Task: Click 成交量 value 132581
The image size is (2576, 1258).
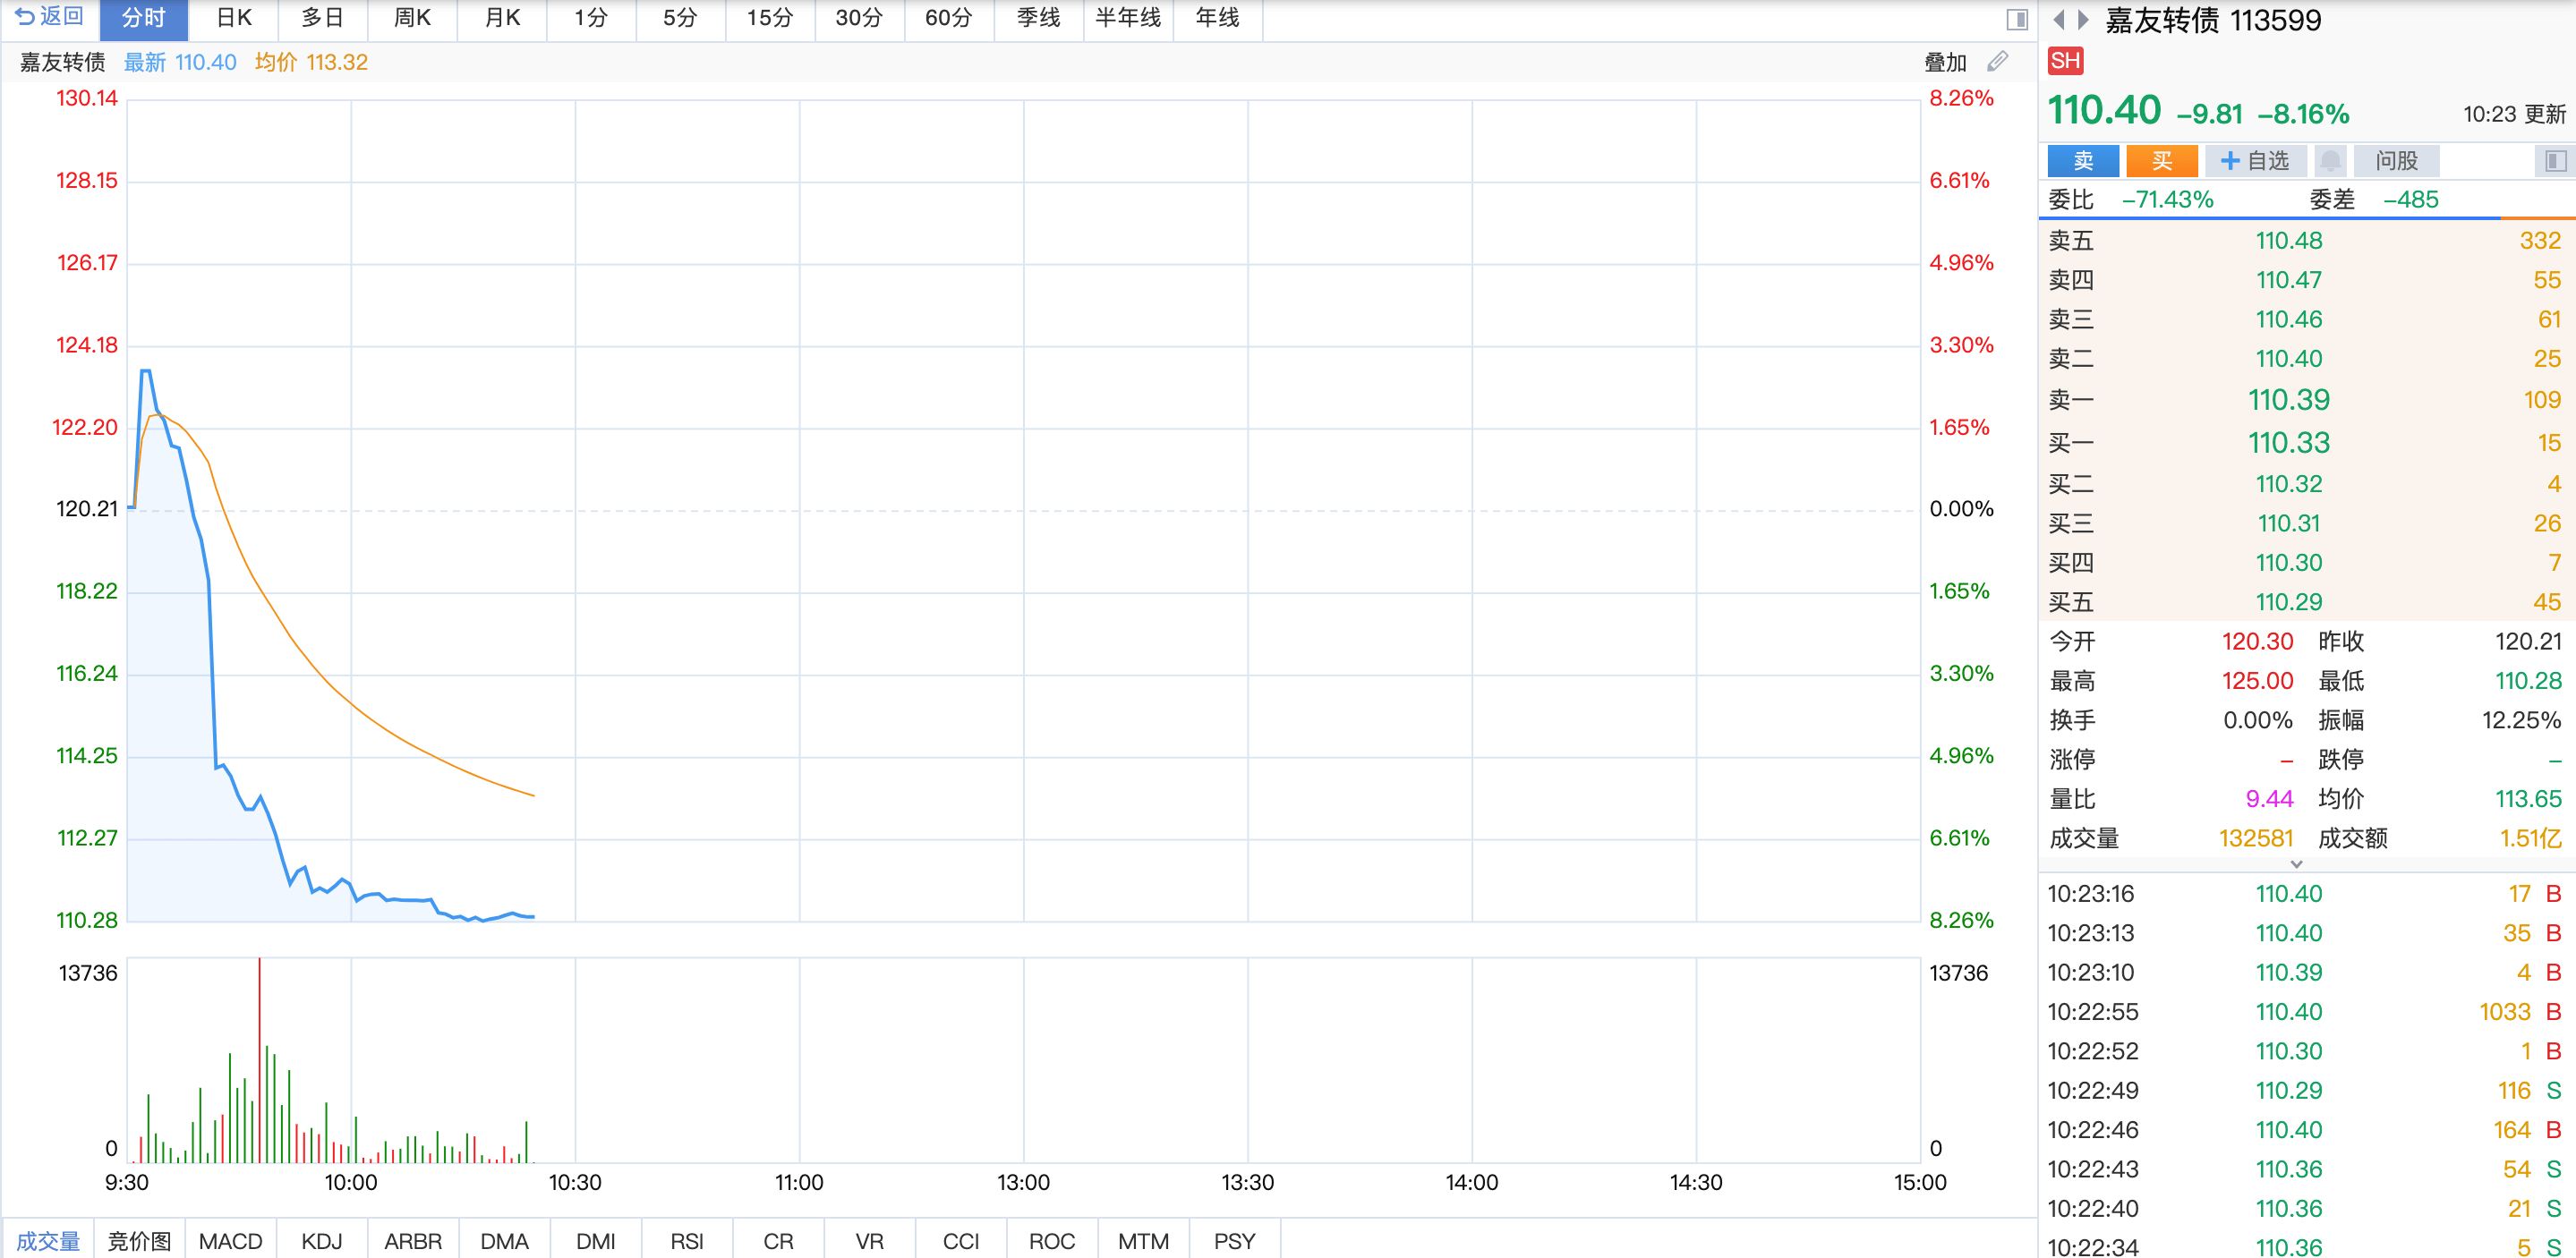Action: [2255, 838]
